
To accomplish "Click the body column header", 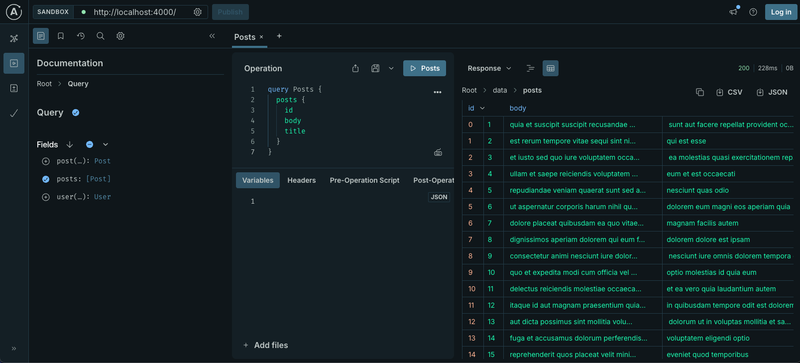I will (518, 108).
